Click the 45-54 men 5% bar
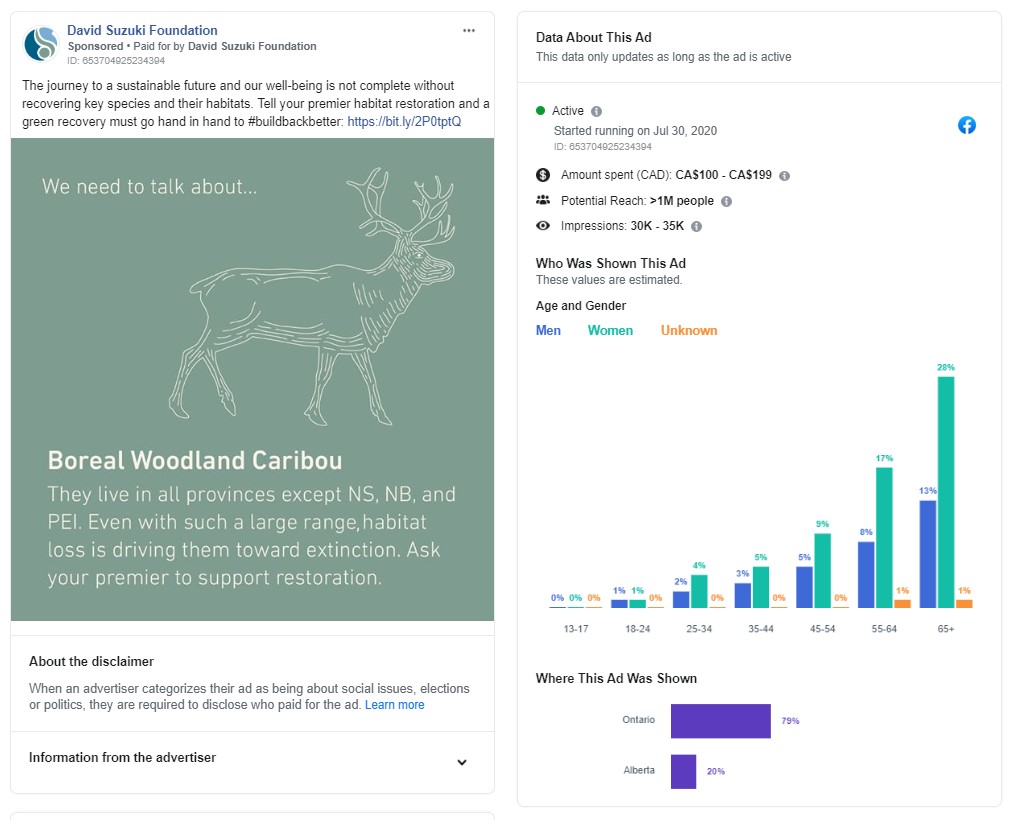Image resolution: width=1016 pixels, height=820 pixels. click(804, 587)
